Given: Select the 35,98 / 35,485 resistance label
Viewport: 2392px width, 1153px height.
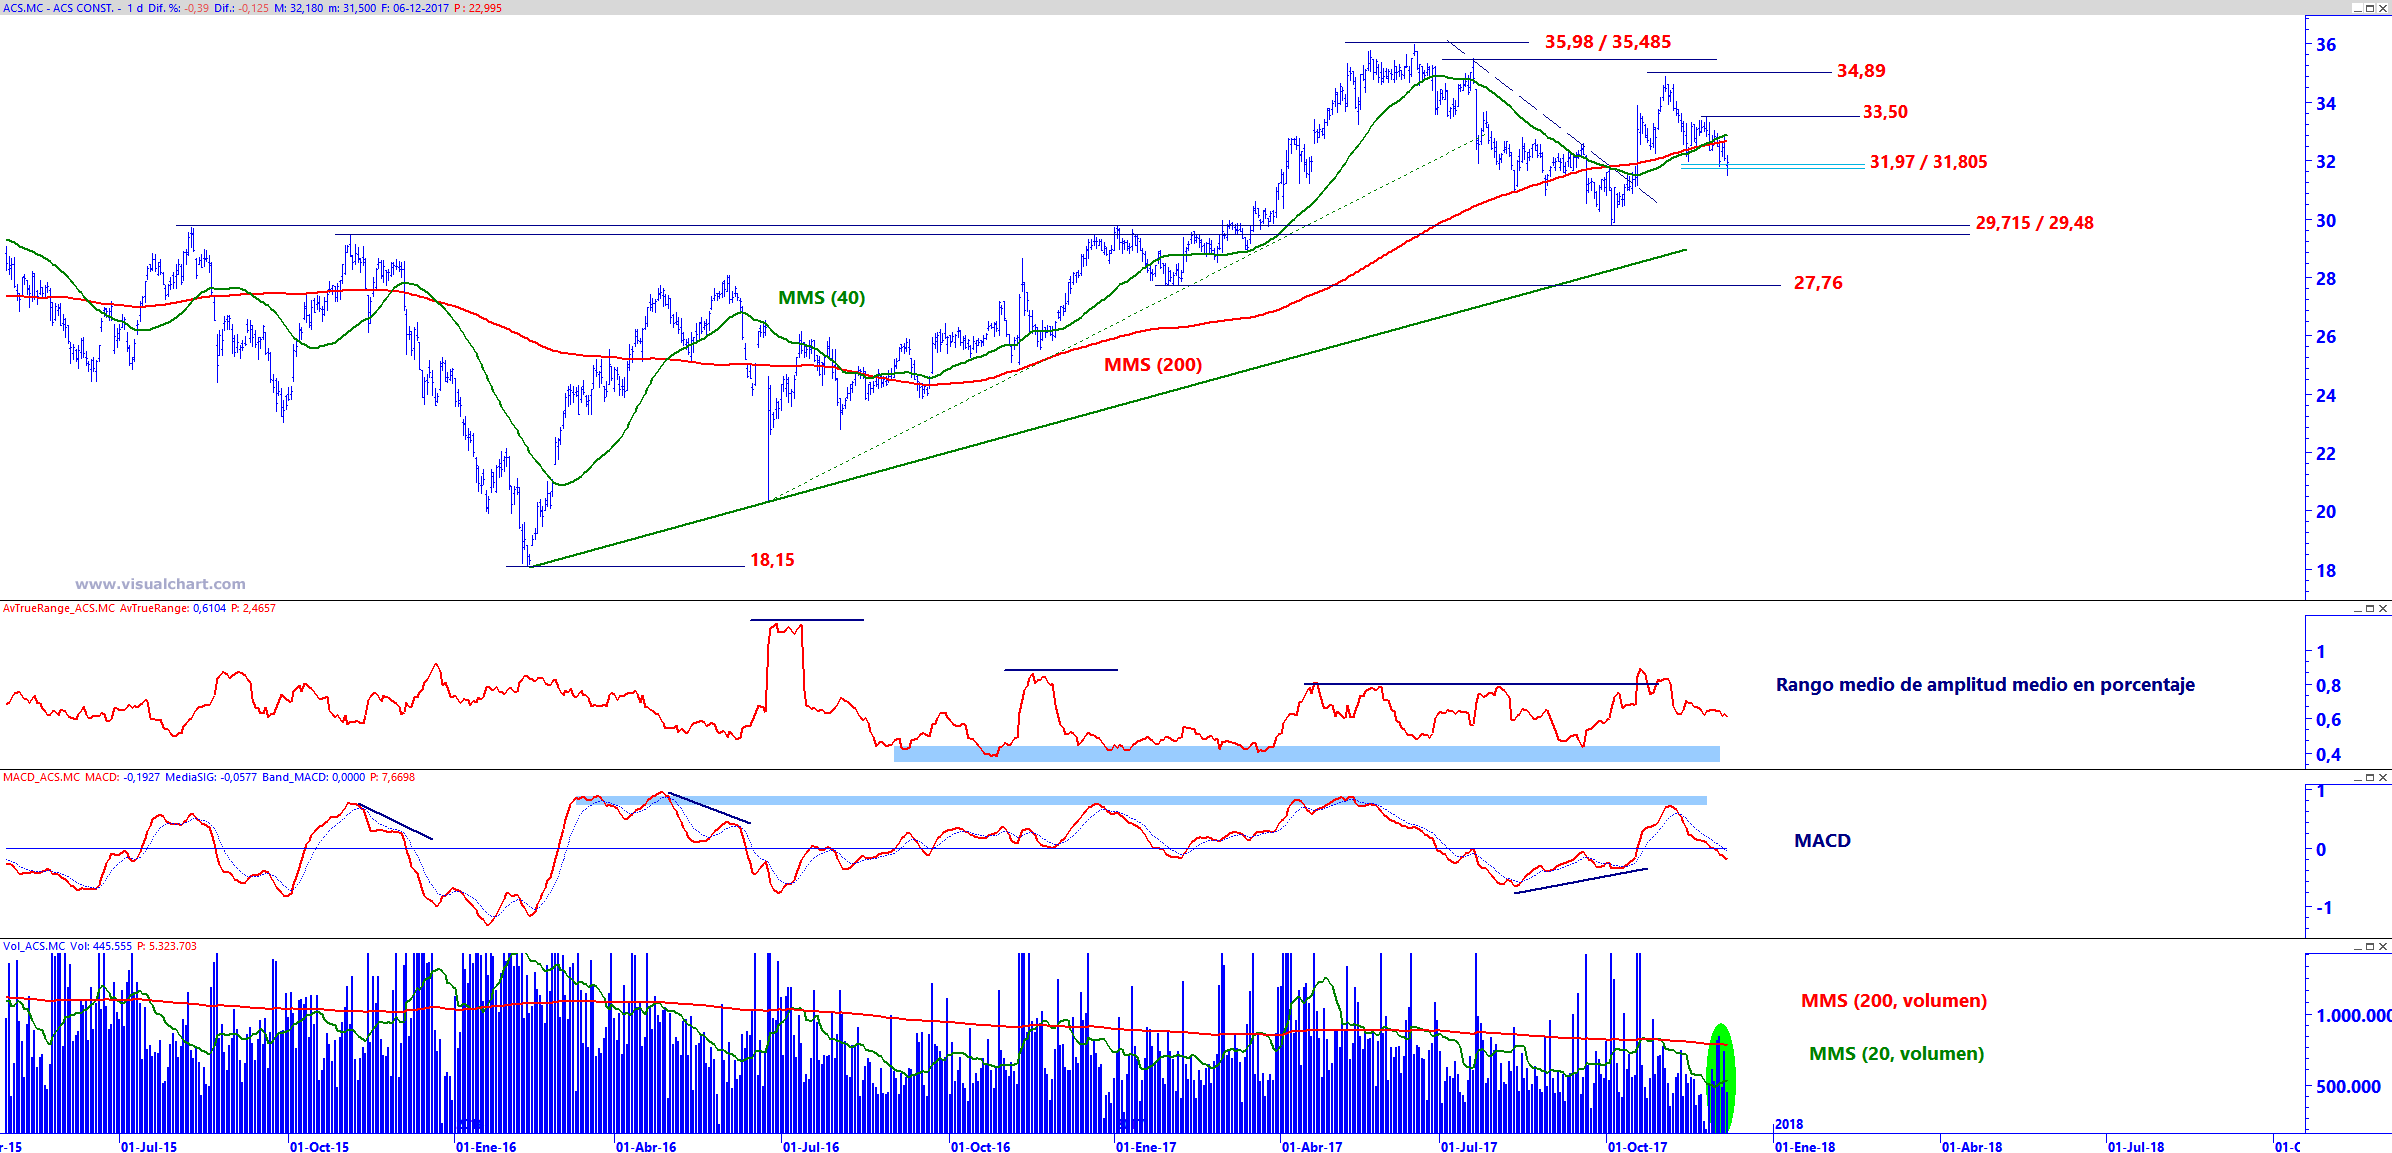Looking at the screenshot, I should click(x=1607, y=42).
